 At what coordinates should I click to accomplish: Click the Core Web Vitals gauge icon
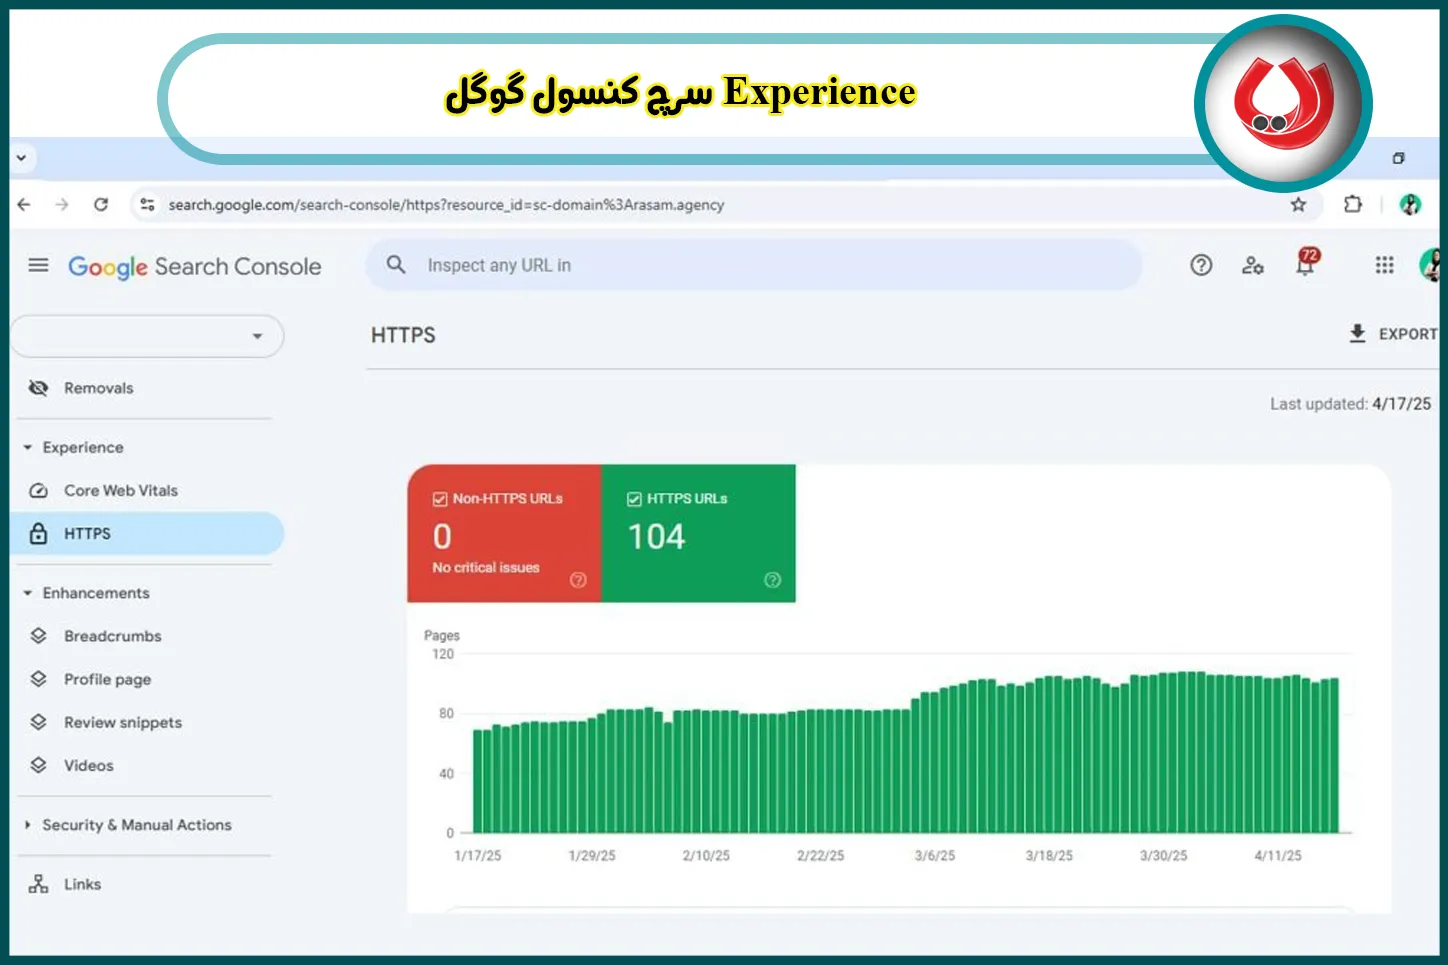pos(39,490)
